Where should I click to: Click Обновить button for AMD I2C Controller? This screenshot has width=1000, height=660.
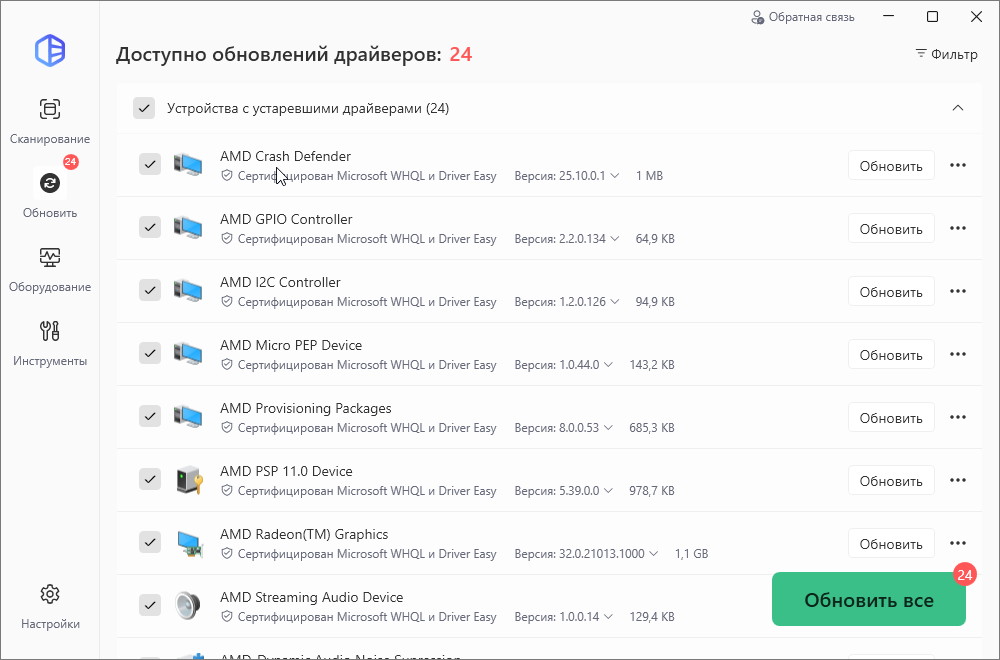coord(891,292)
